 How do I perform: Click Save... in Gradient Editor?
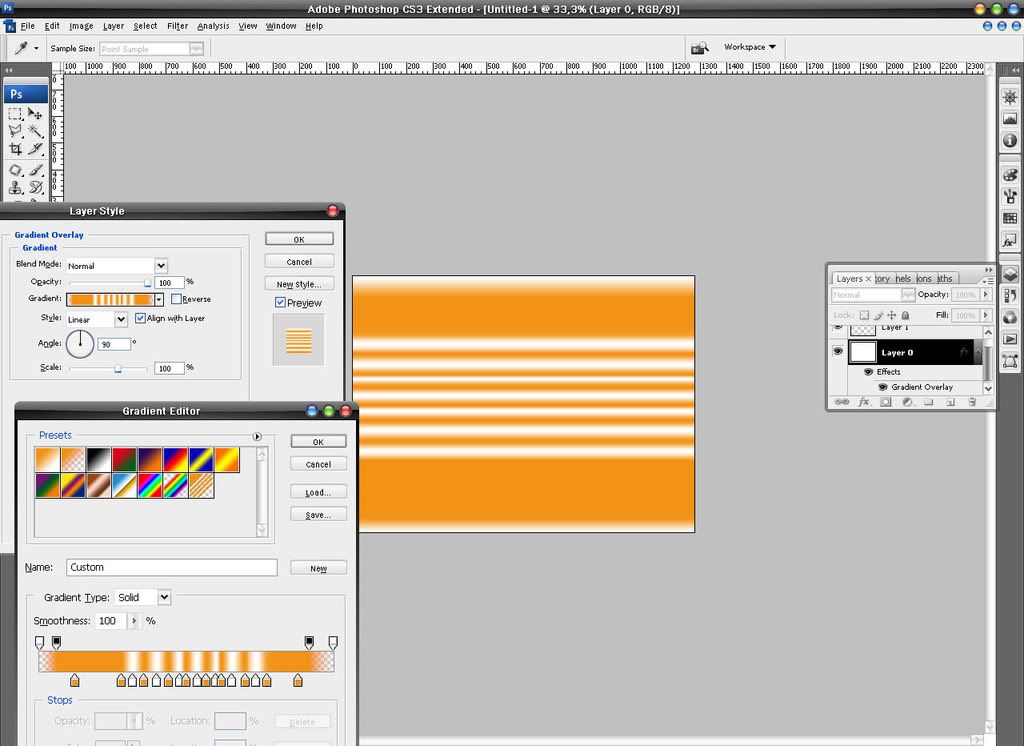point(318,515)
